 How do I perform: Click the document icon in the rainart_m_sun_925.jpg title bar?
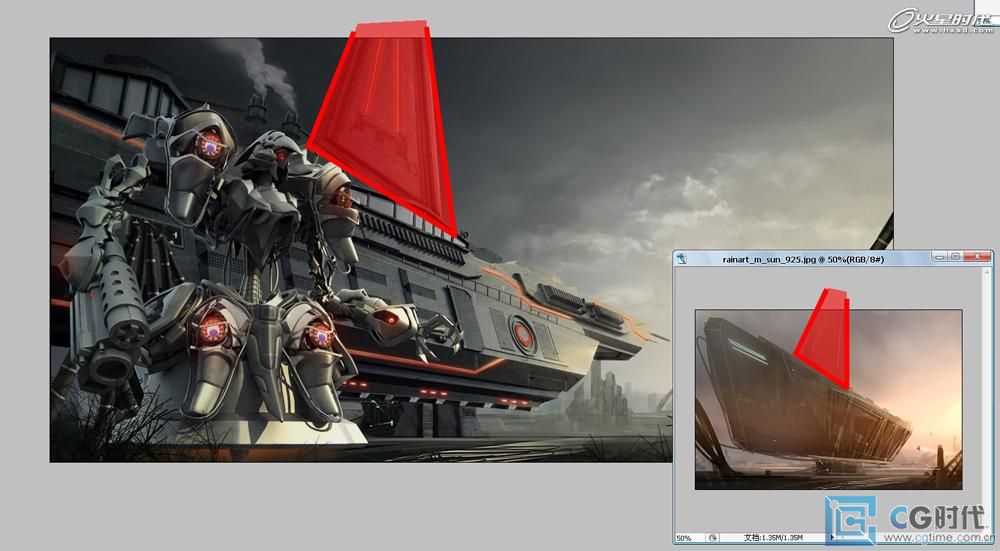point(682,259)
